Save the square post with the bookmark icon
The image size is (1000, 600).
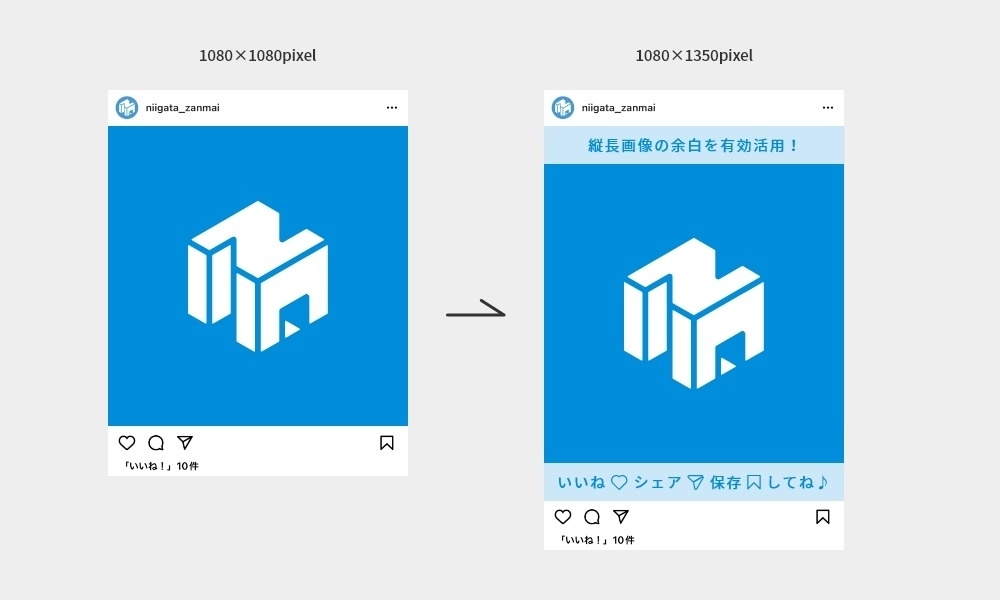click(x=387, y=443)
